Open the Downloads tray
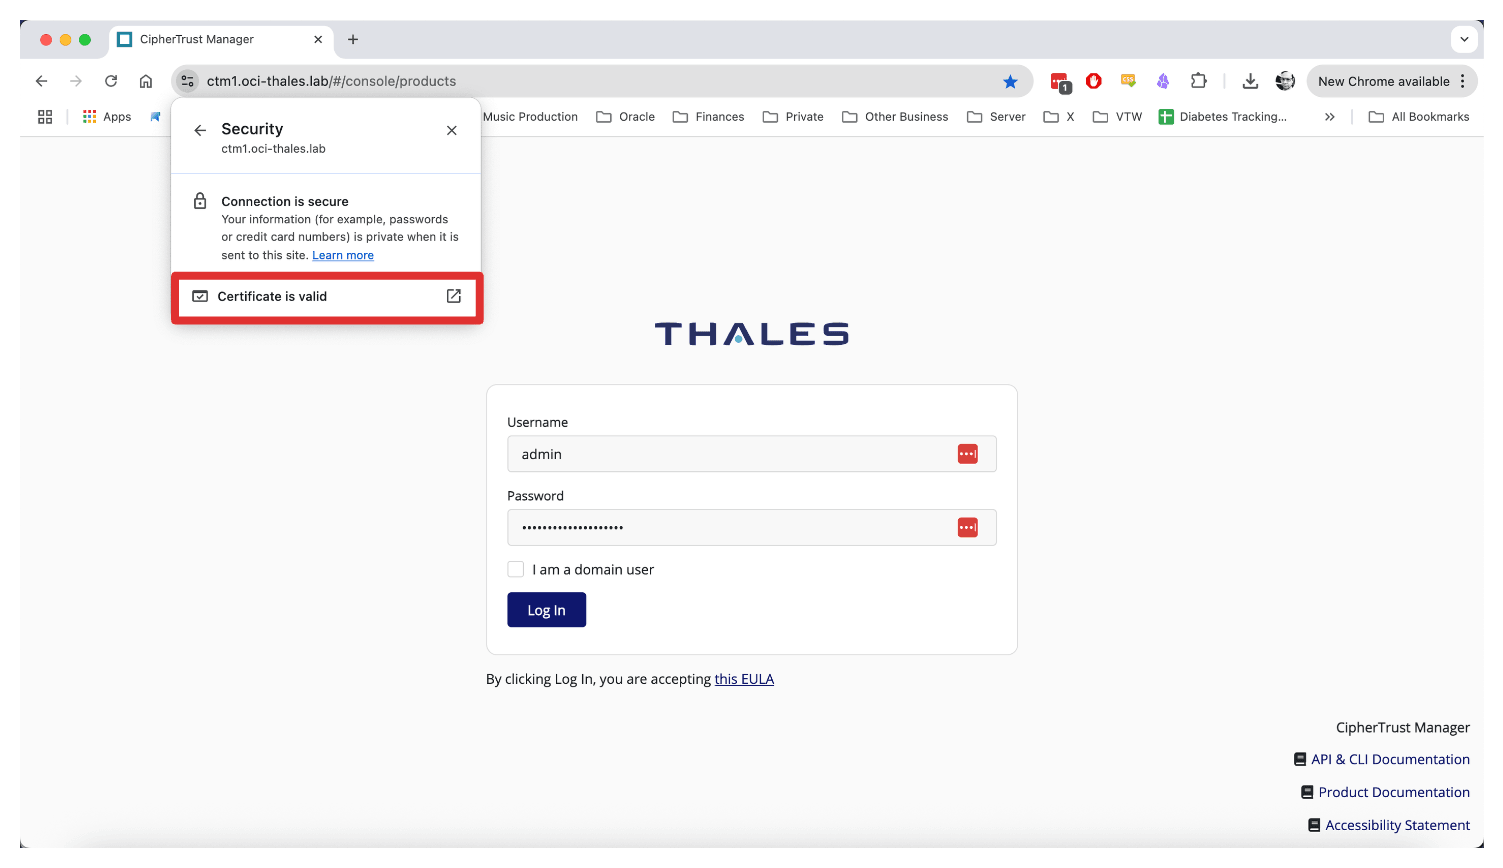The height and width of the screenshot is (868, 1503). tap(1250, 81)
